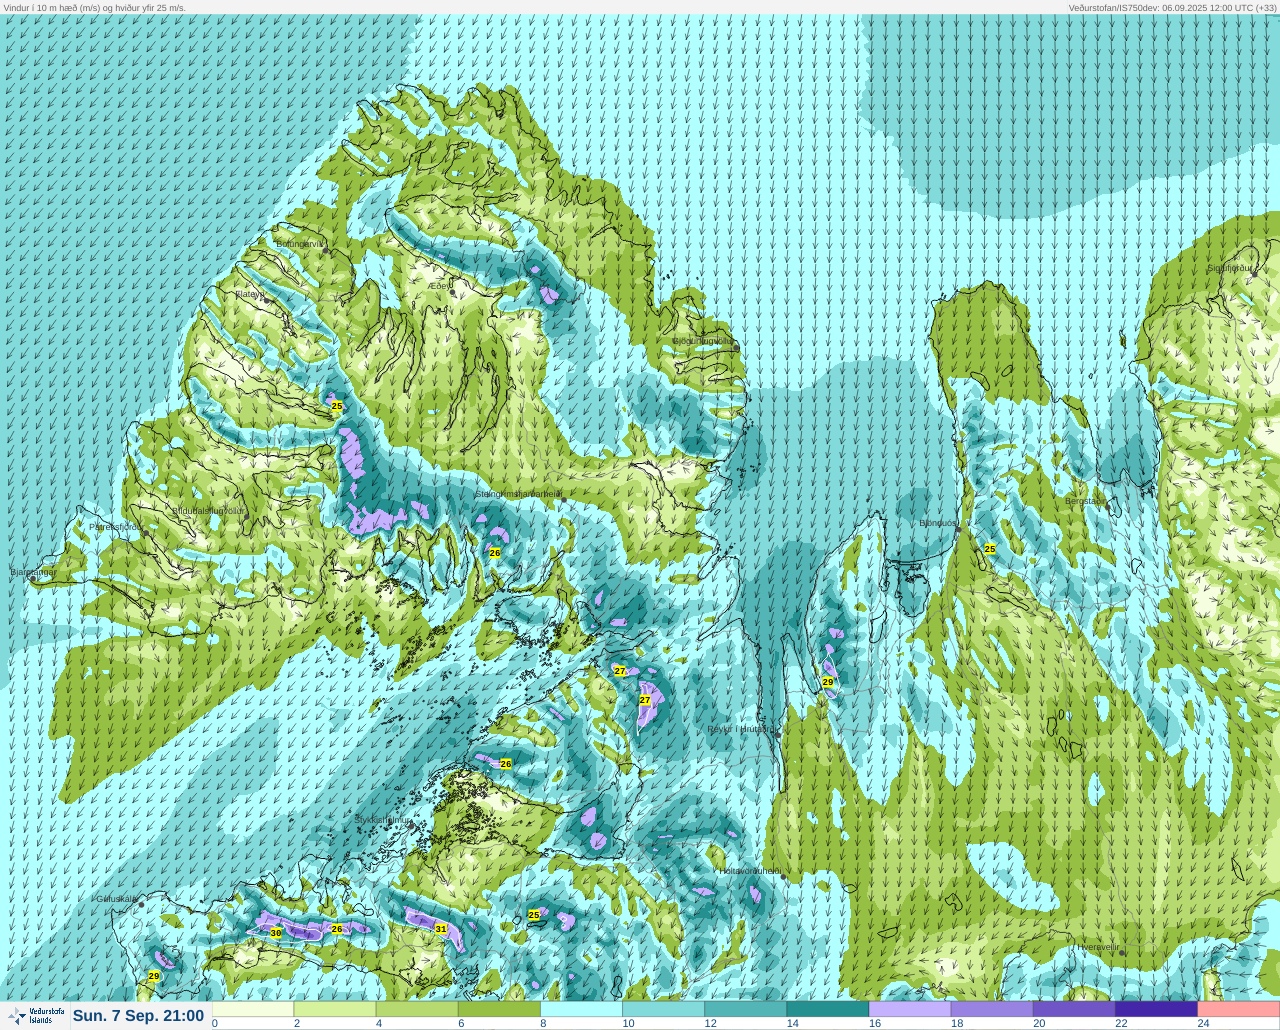The height and width of the screenshot is (1030, 1280).
Task: Click the Bergstaðir station label
Action: point(1086,501)
